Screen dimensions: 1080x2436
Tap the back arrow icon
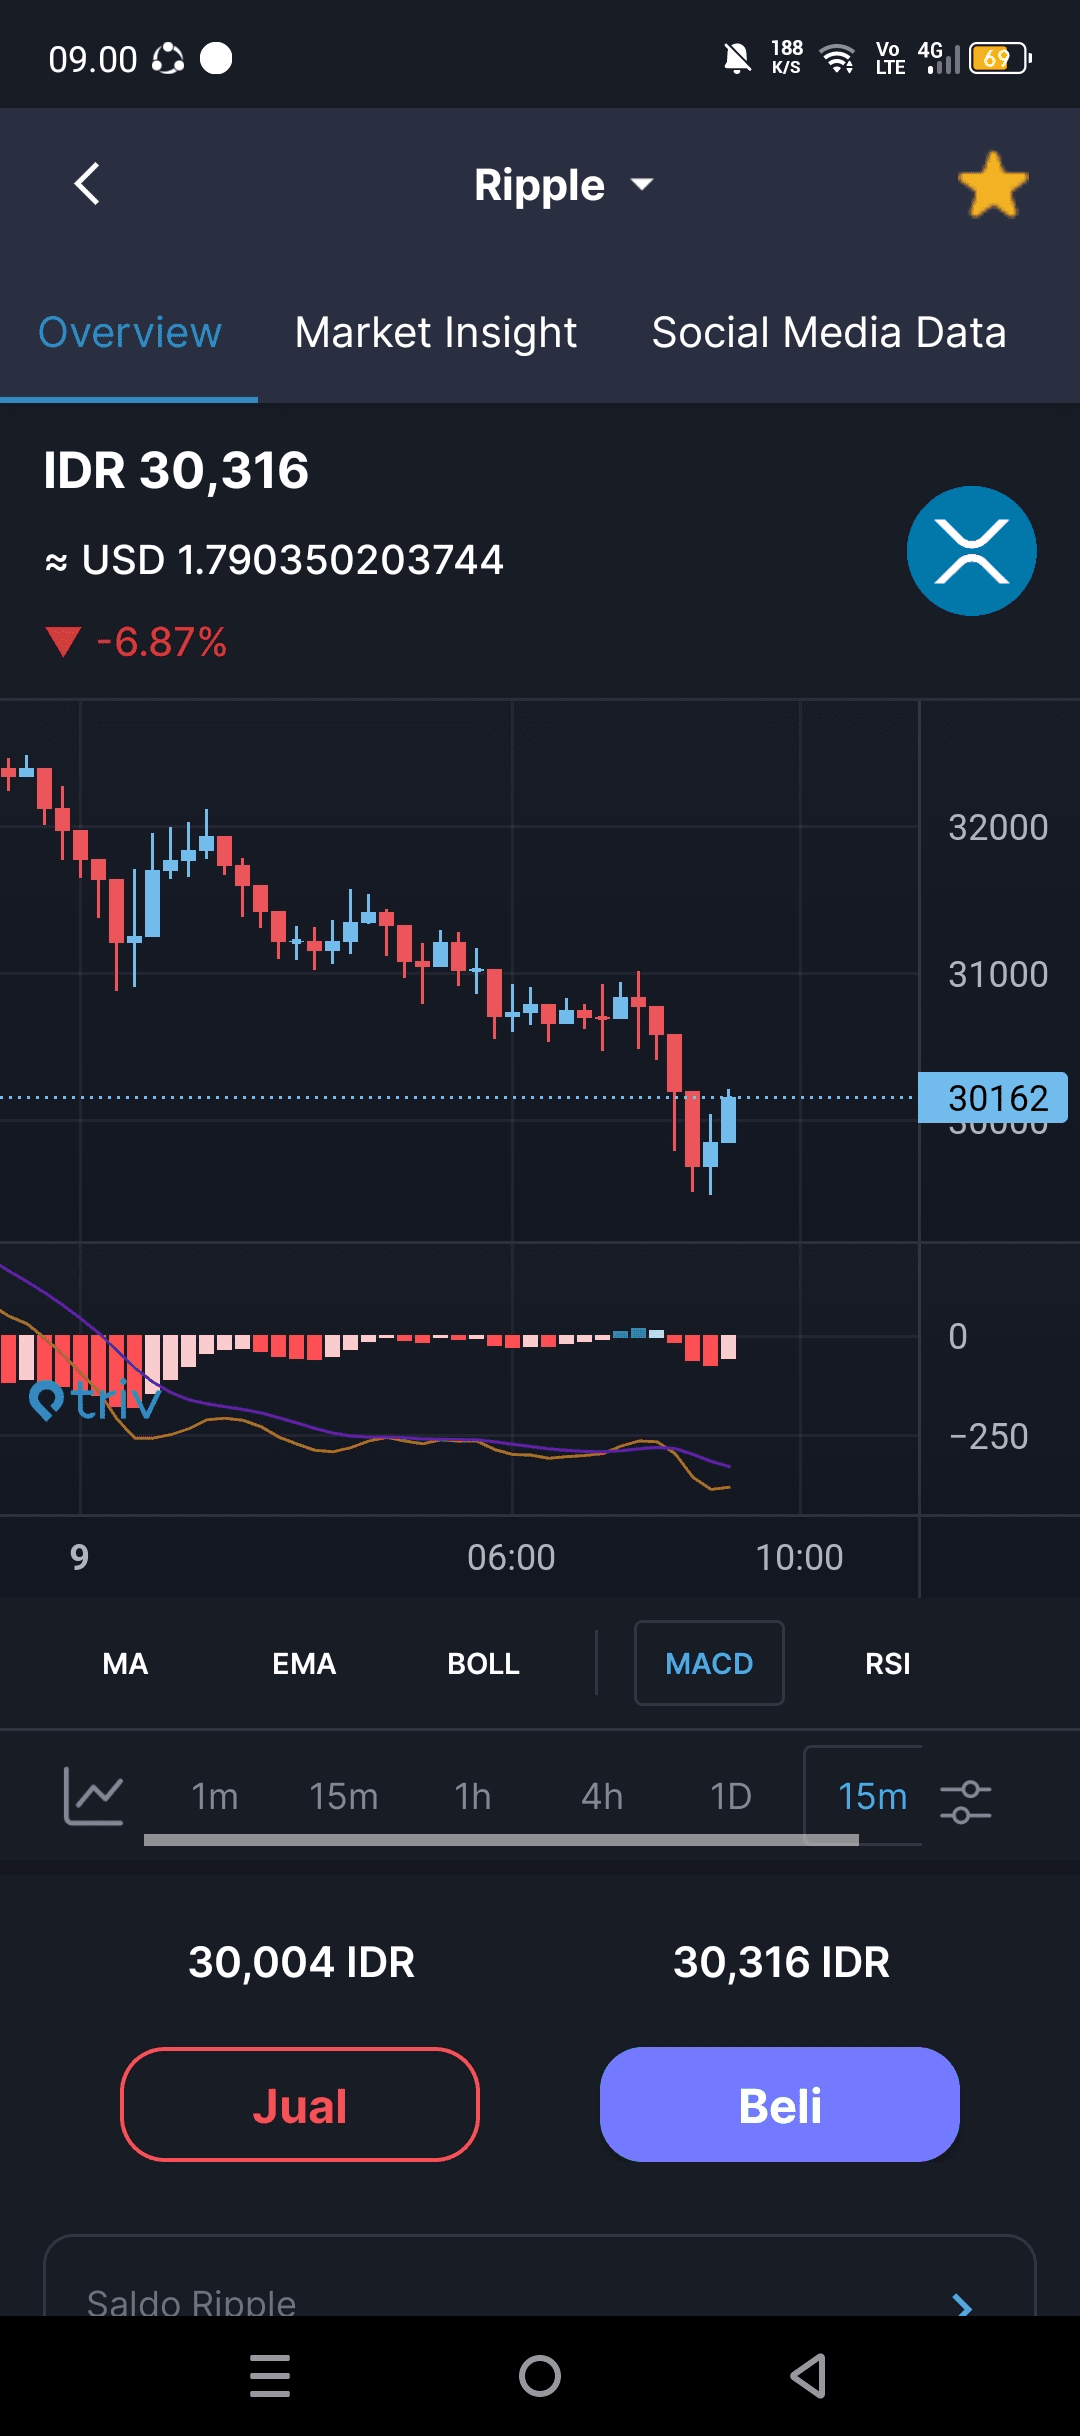(x=88, y=184)
